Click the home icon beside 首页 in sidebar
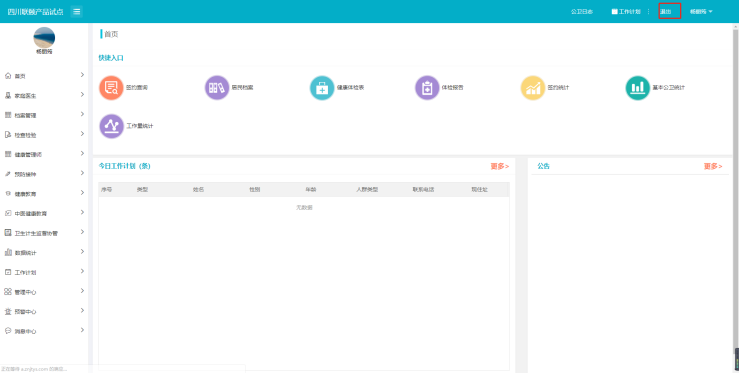 [x=8, y=76]
